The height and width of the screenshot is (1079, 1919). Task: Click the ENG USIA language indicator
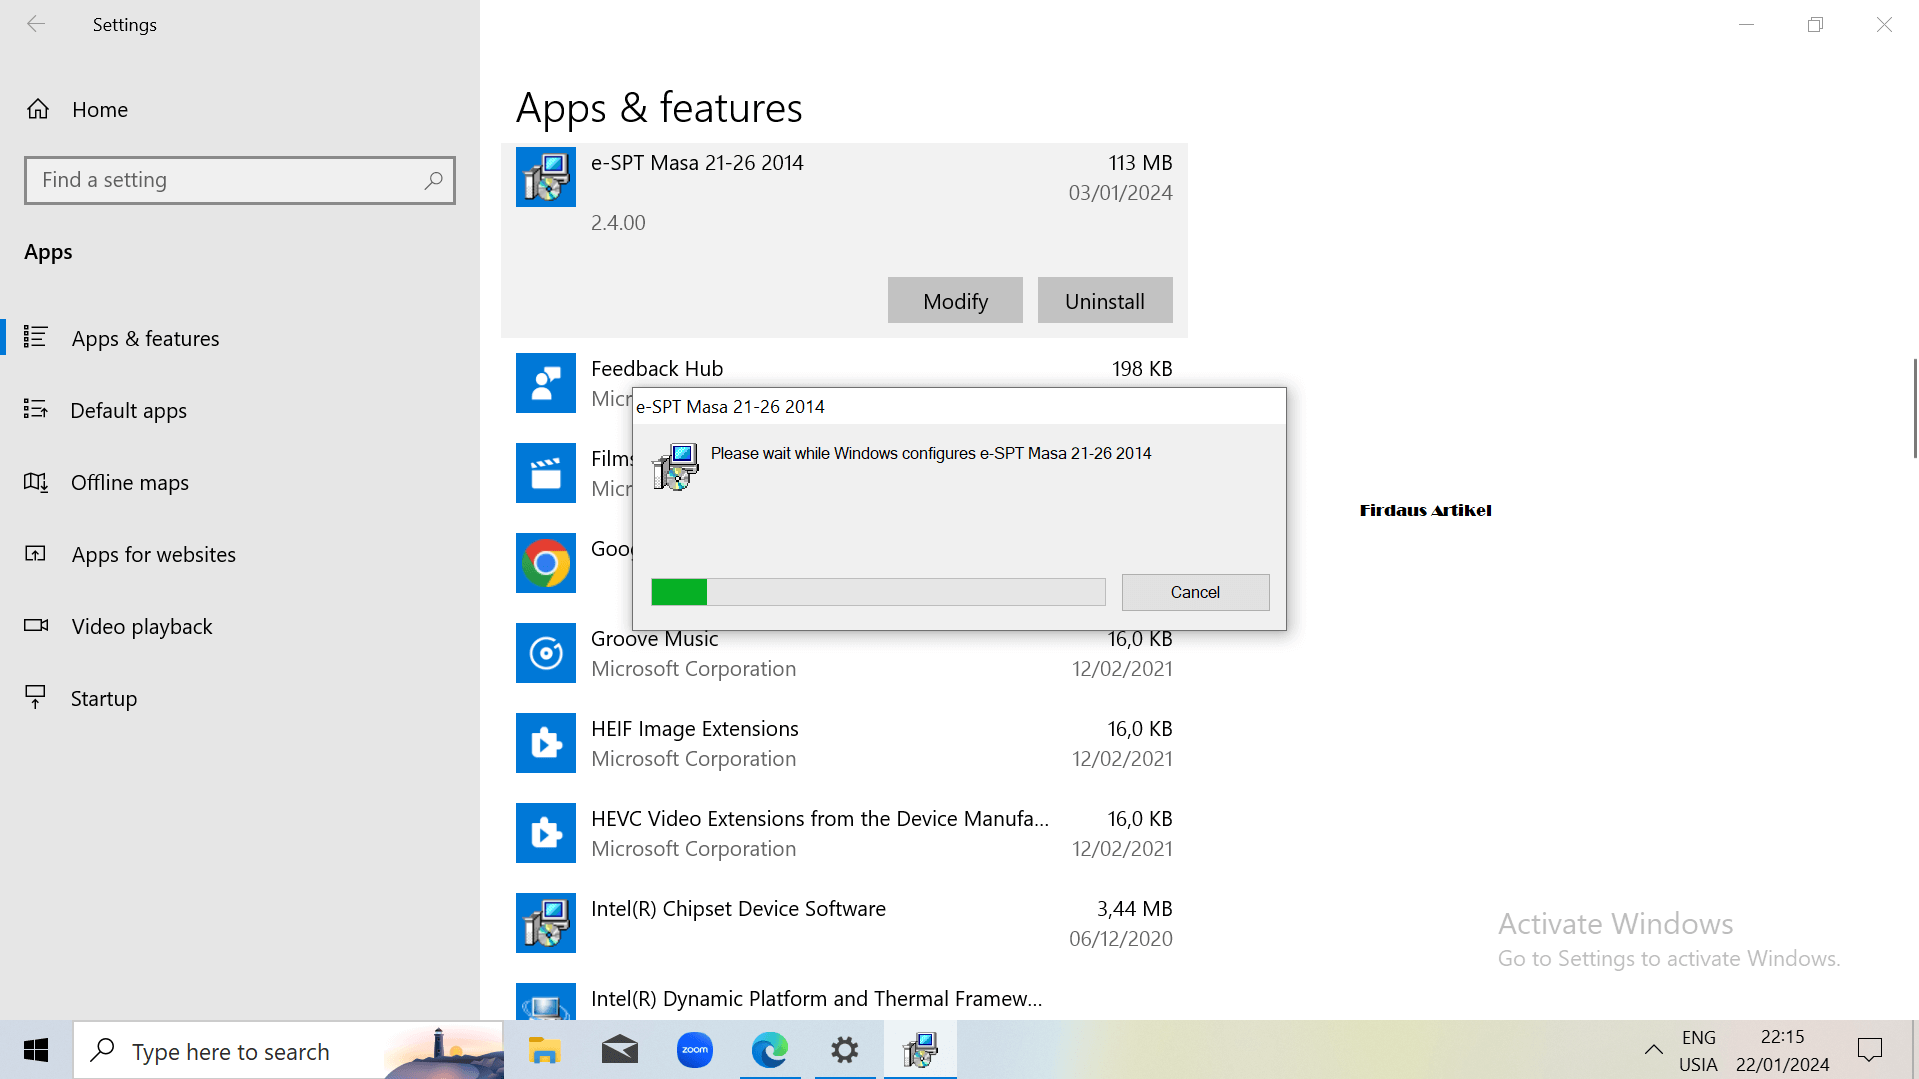(1698, 1050)
